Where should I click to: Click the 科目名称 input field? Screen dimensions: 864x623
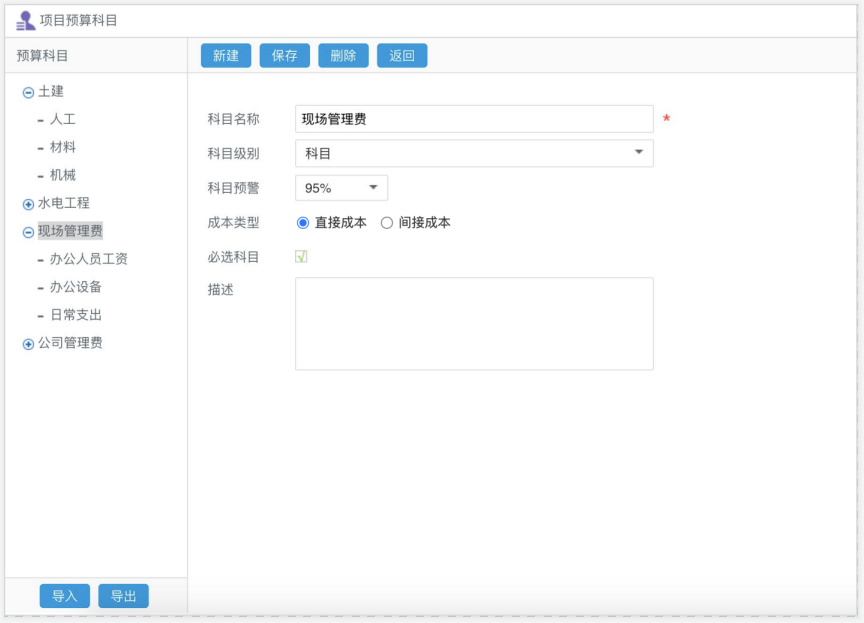pos(473,118)
